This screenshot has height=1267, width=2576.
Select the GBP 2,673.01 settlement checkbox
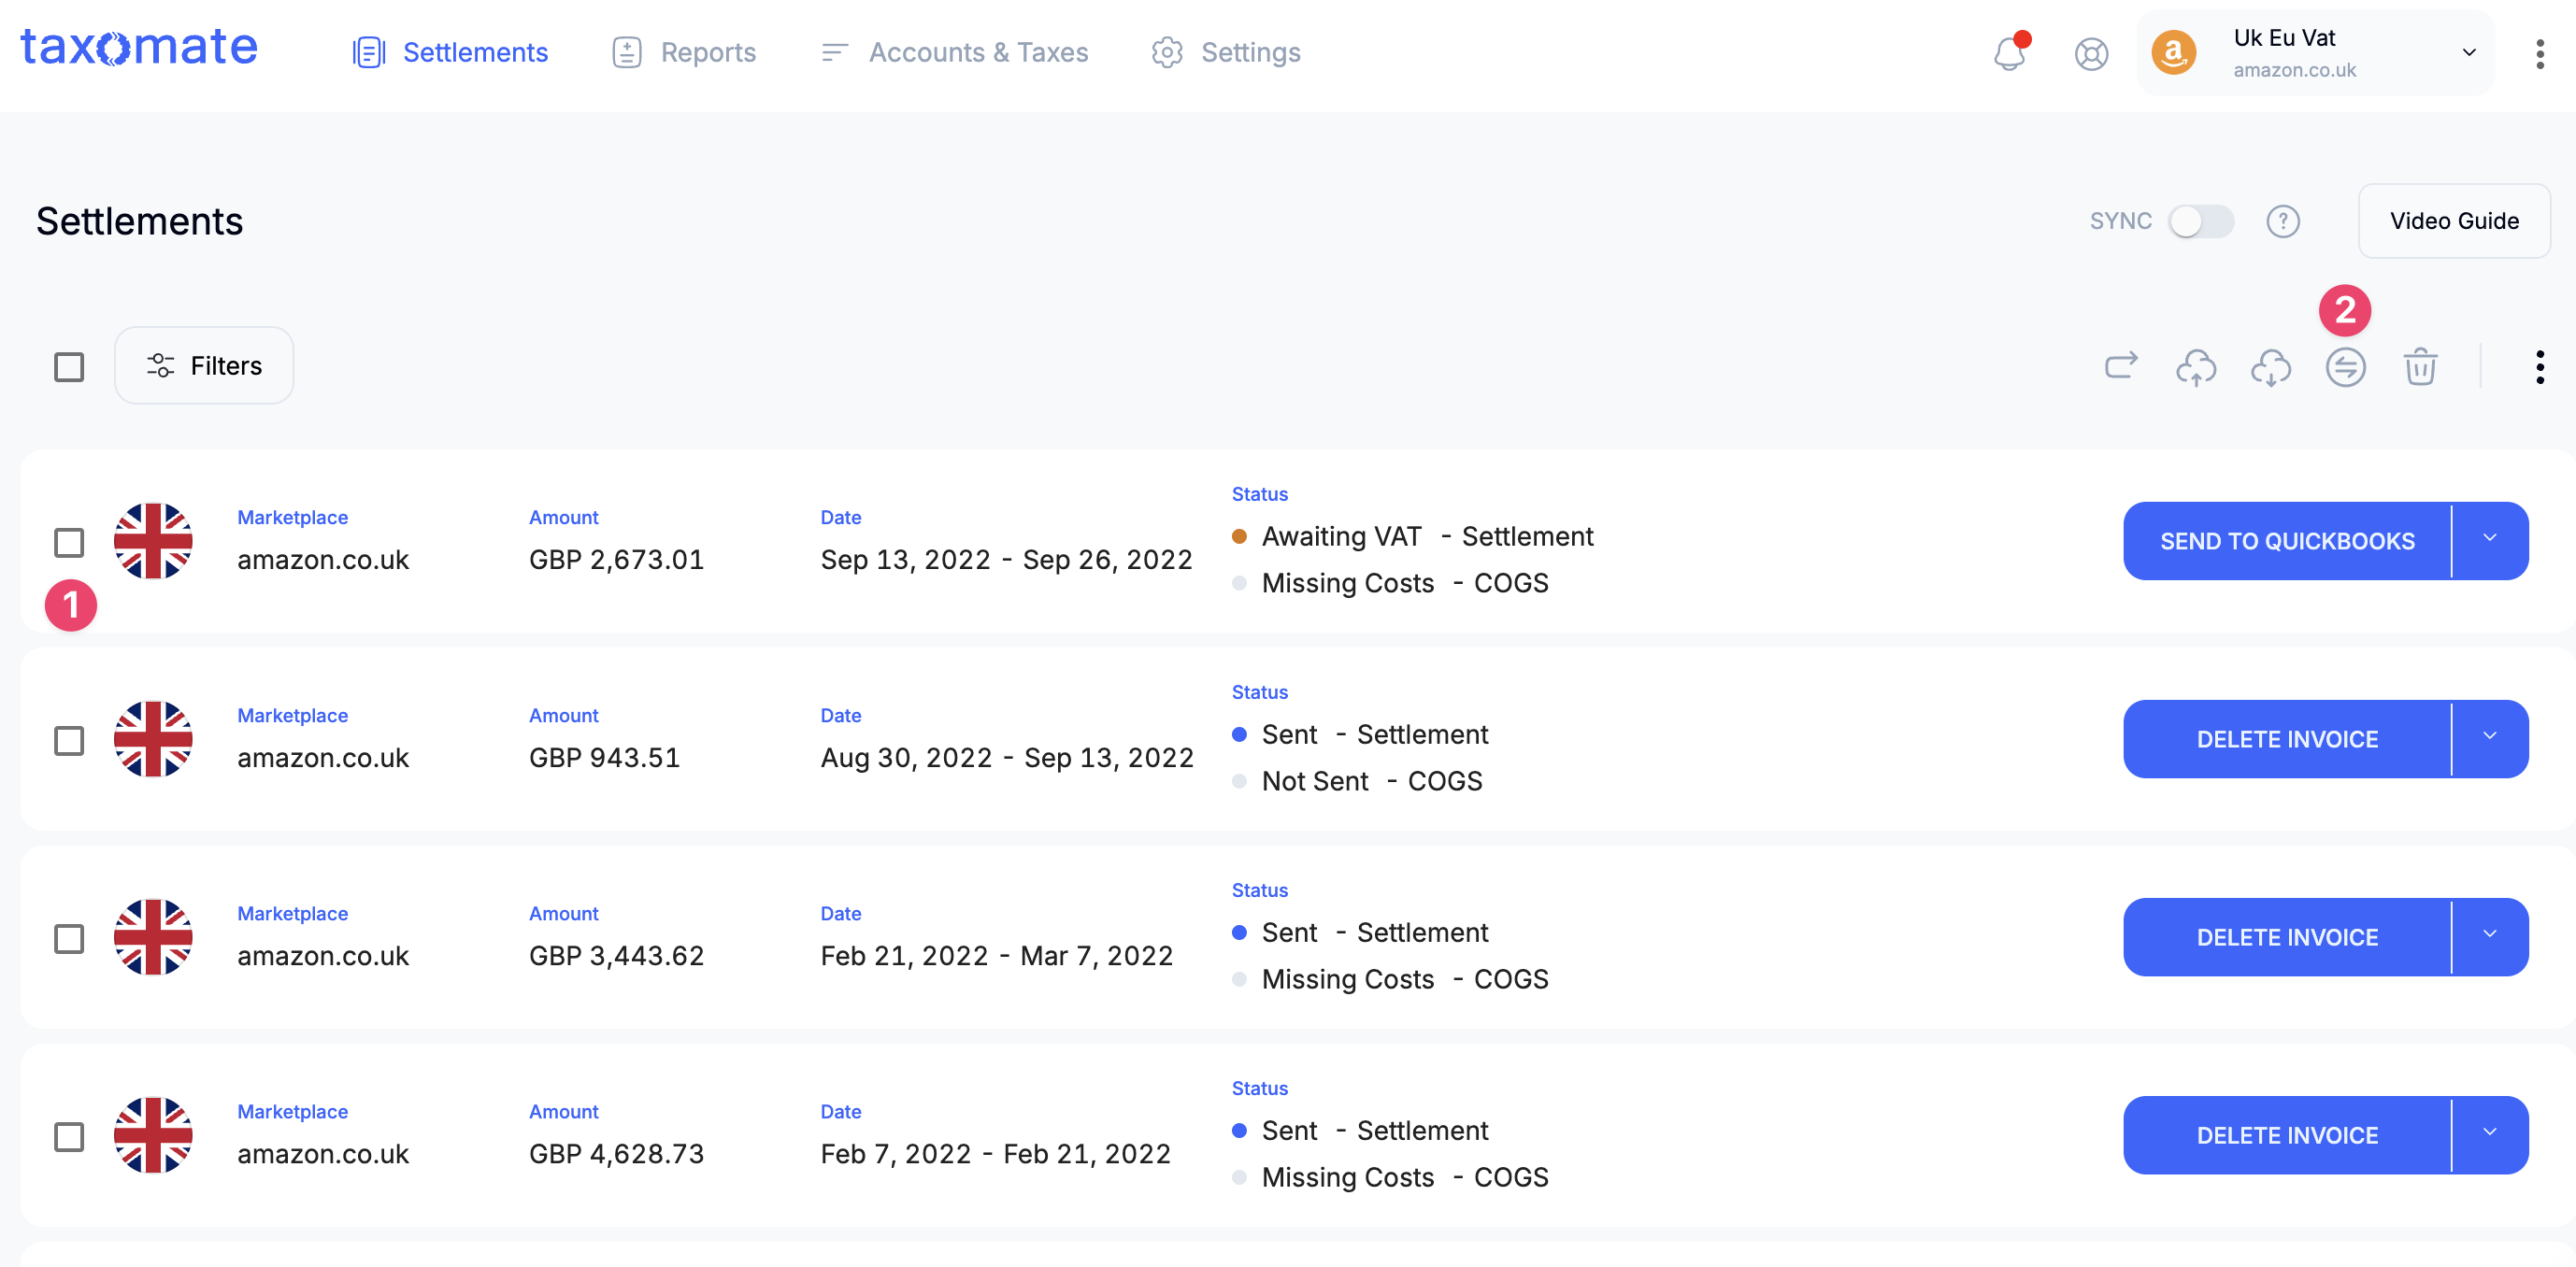(x=69, y=542)
